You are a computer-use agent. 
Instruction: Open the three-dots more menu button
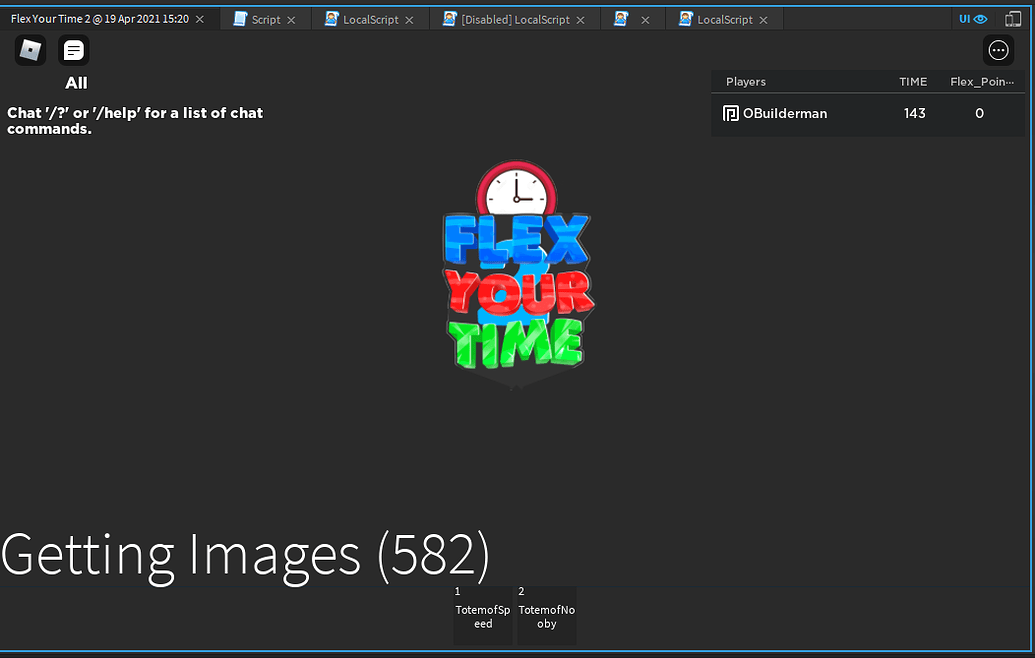coord(998,50)
